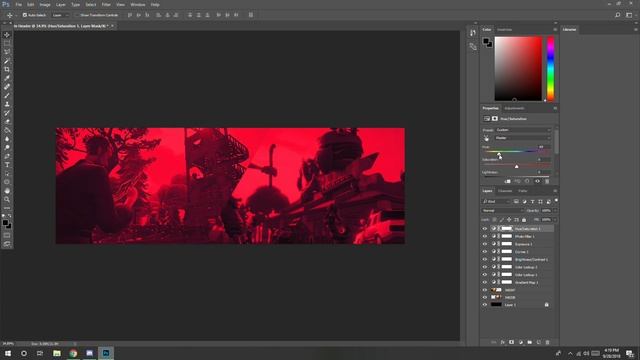Hide the Photo Filter 1 layer
Viewport: 640px width, 360px height.
pos(485,236)
